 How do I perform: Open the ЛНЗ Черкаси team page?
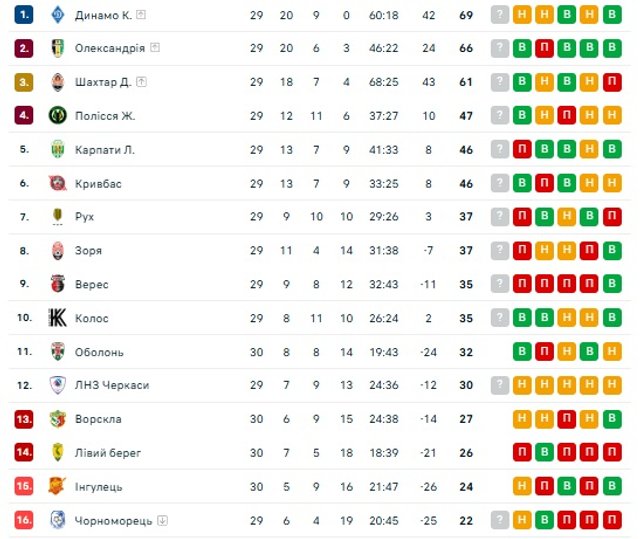pyautogui.click(x=112, y=385)
